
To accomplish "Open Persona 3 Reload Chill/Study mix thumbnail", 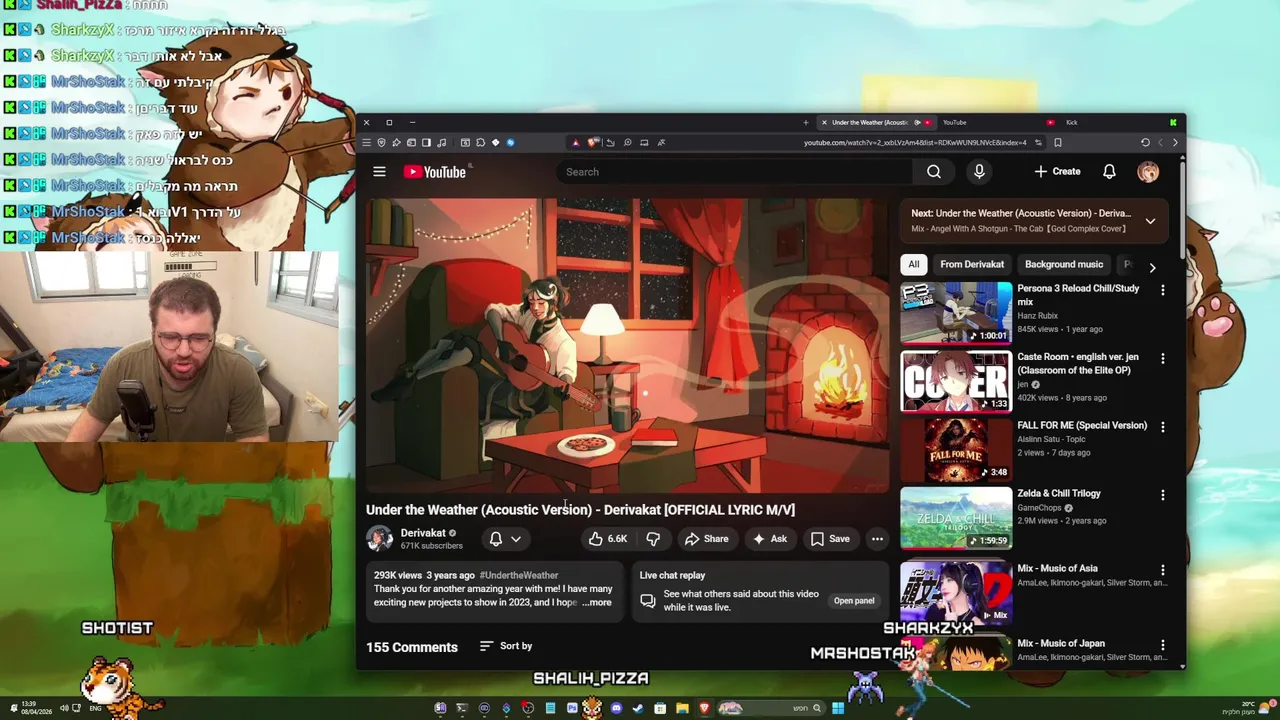I will 956,313.
